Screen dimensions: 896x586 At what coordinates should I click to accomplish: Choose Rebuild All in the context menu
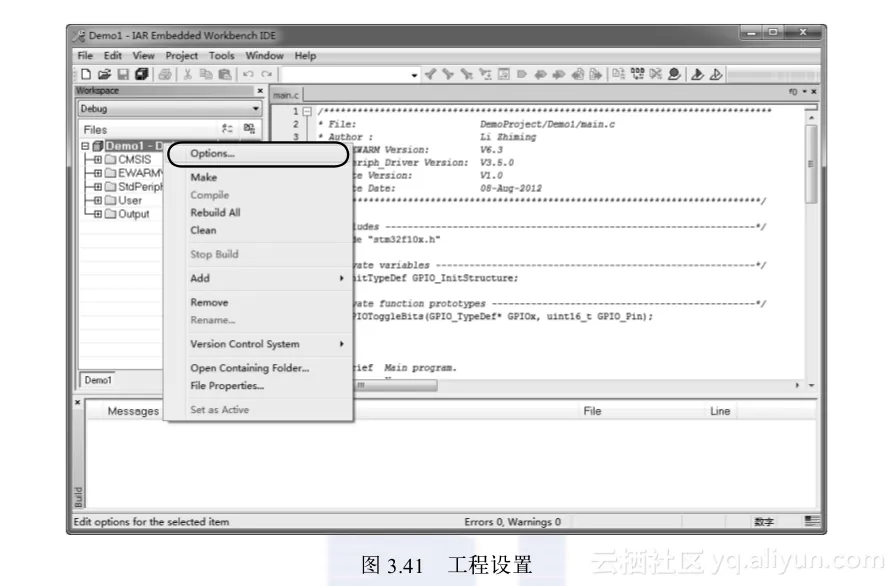coord(258,212)
